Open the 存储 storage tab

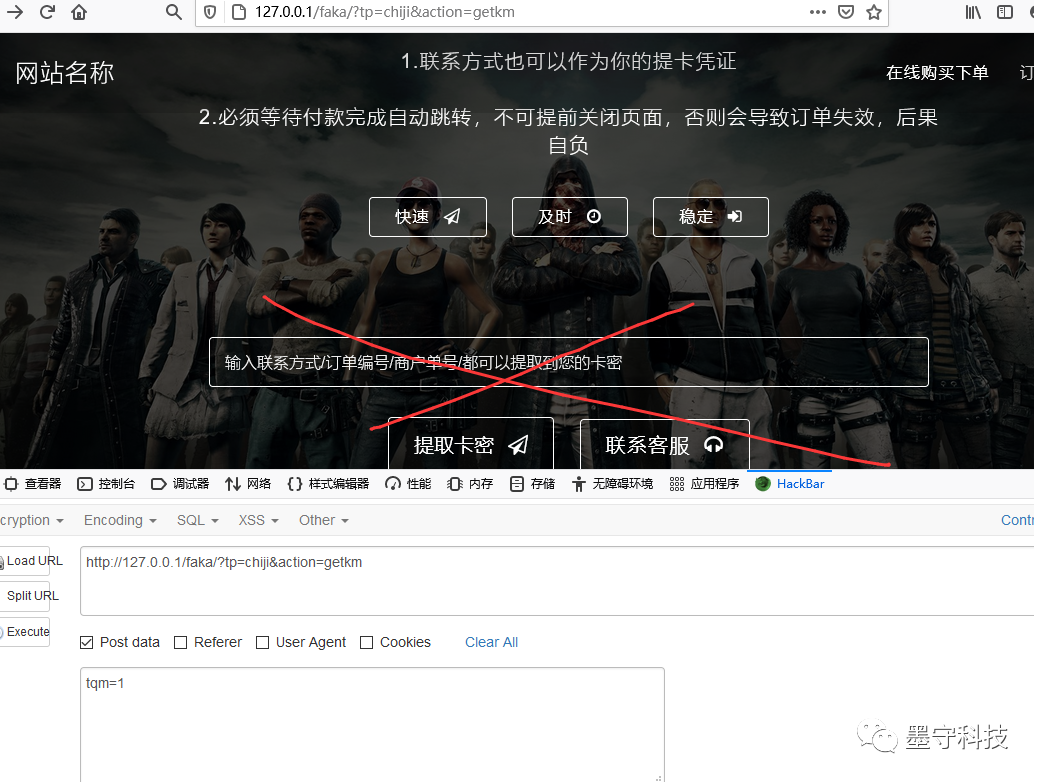click(532, 484)
